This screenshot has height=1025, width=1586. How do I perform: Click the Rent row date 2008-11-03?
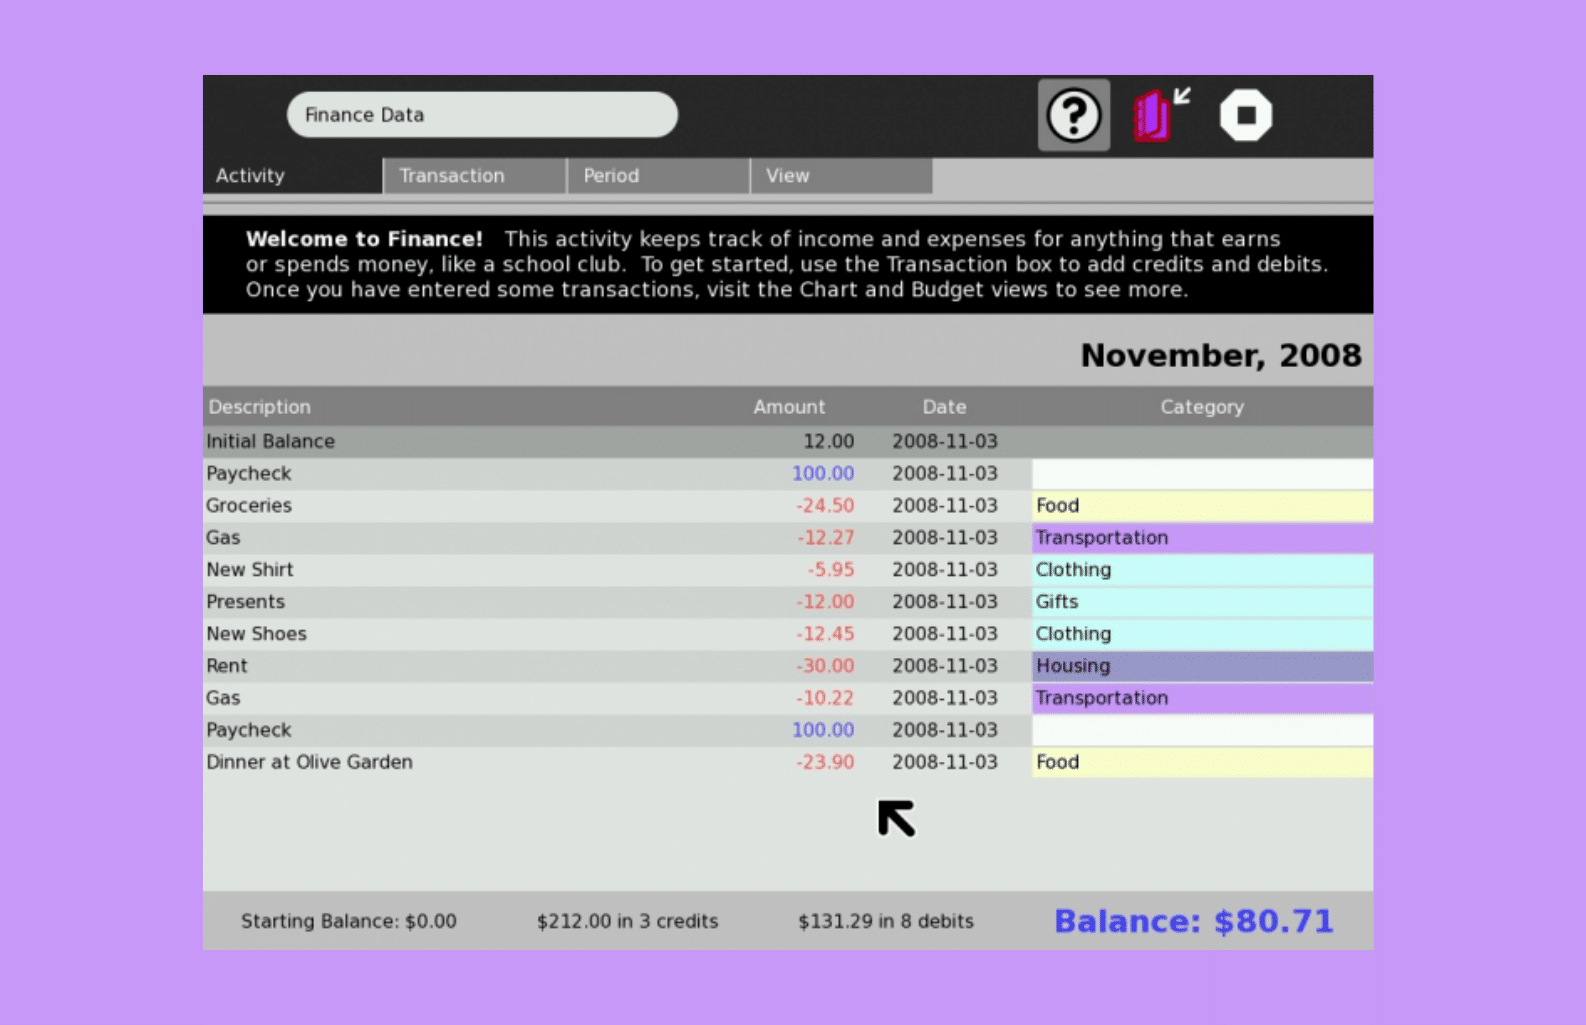[945, 665]
